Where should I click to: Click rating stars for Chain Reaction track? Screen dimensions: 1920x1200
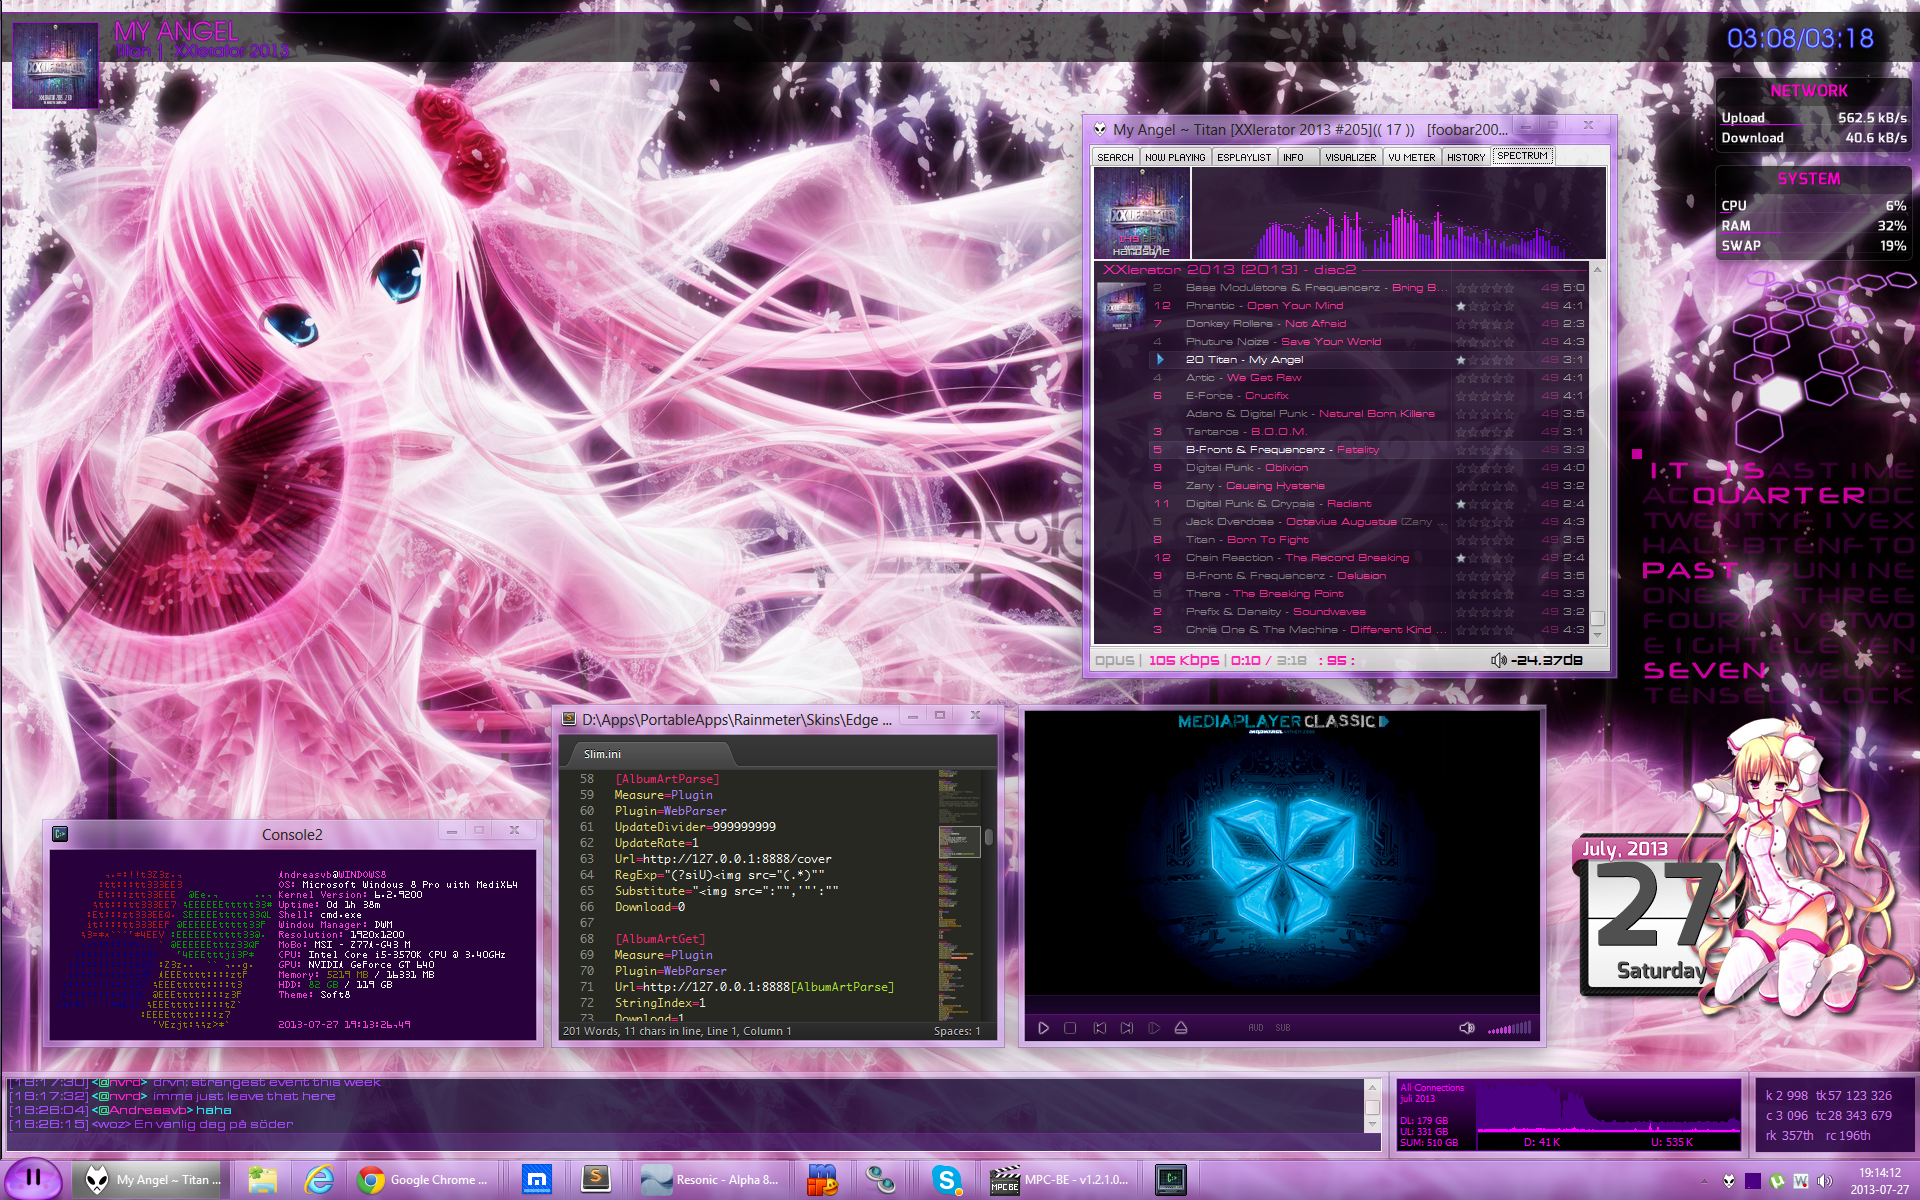[x=1485, y=558]
